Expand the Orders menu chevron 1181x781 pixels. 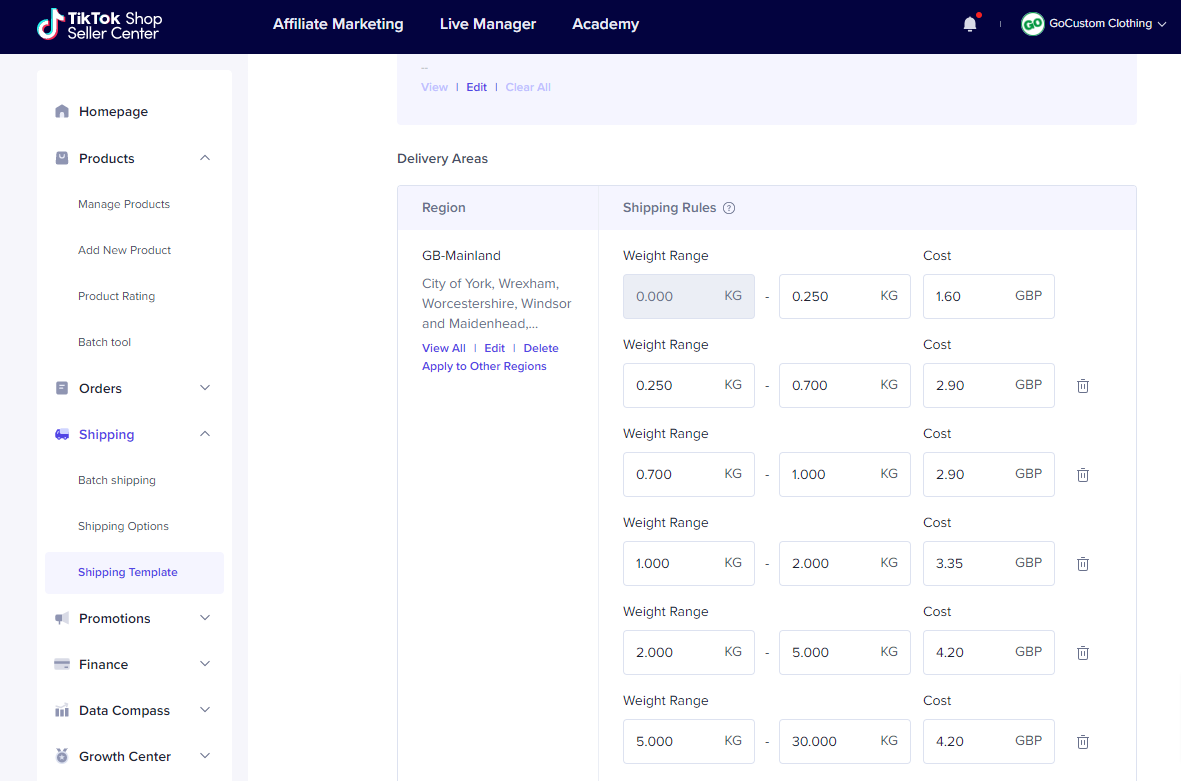(x=205, y=388)
